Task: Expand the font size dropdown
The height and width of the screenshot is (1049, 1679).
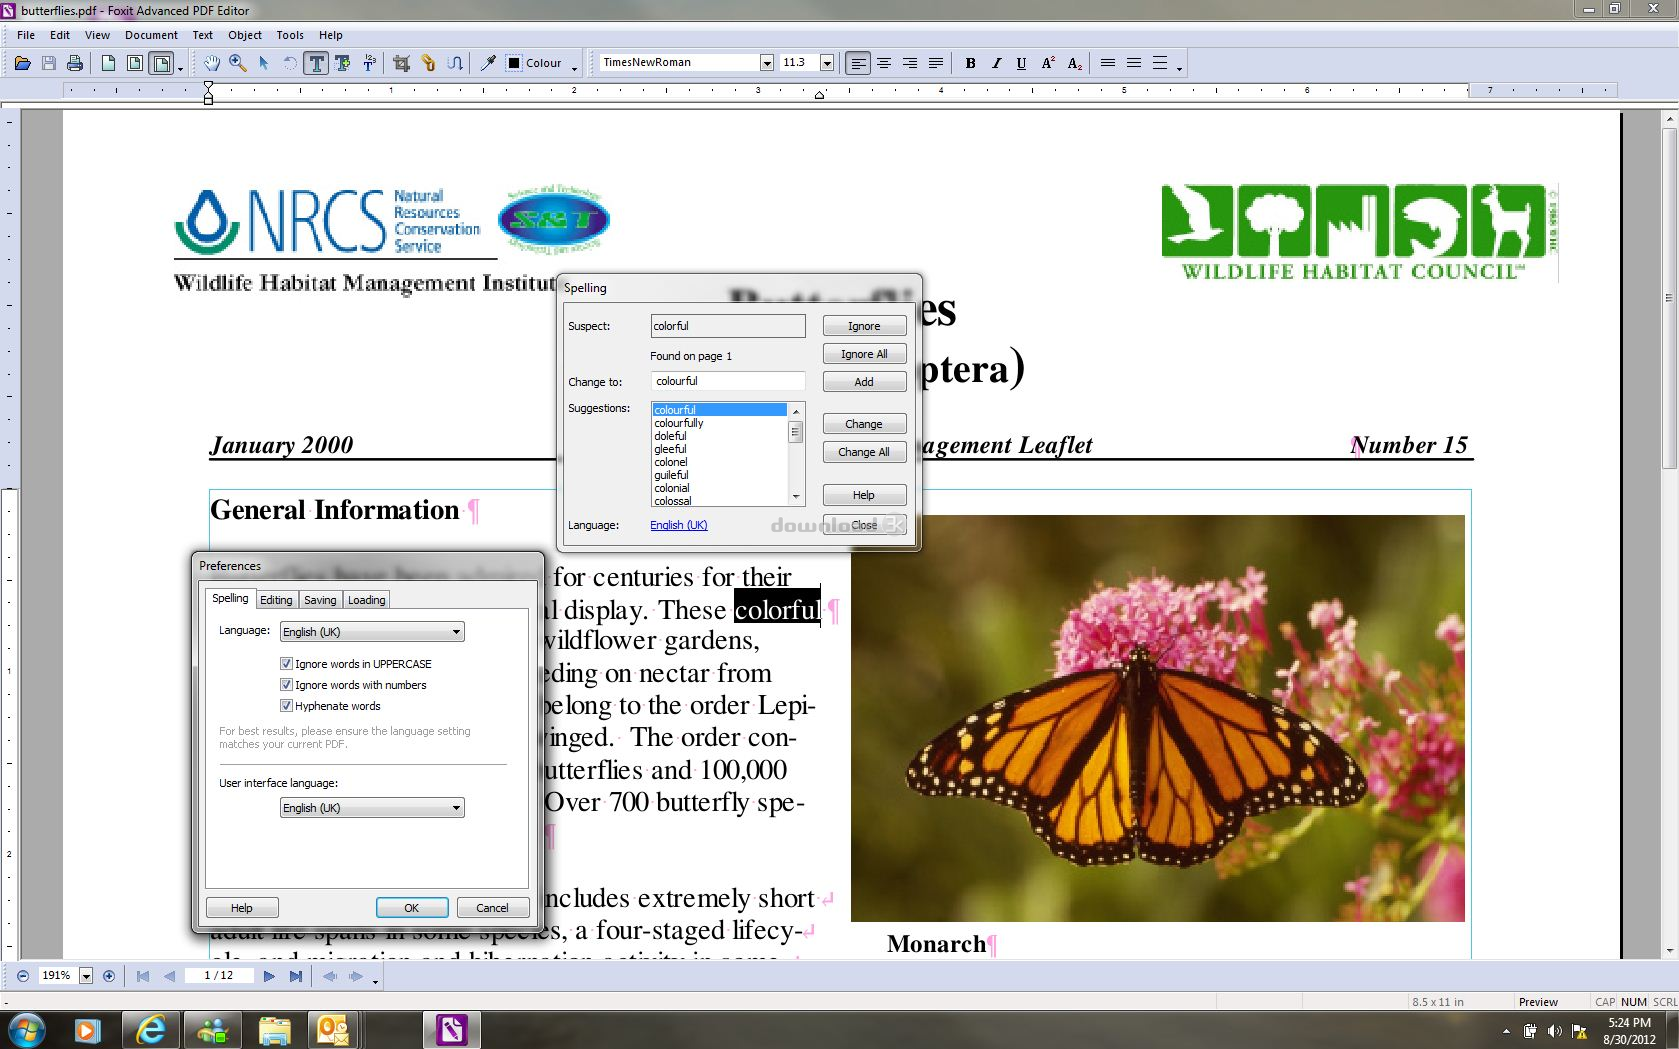Action: [x=826, y=62]
